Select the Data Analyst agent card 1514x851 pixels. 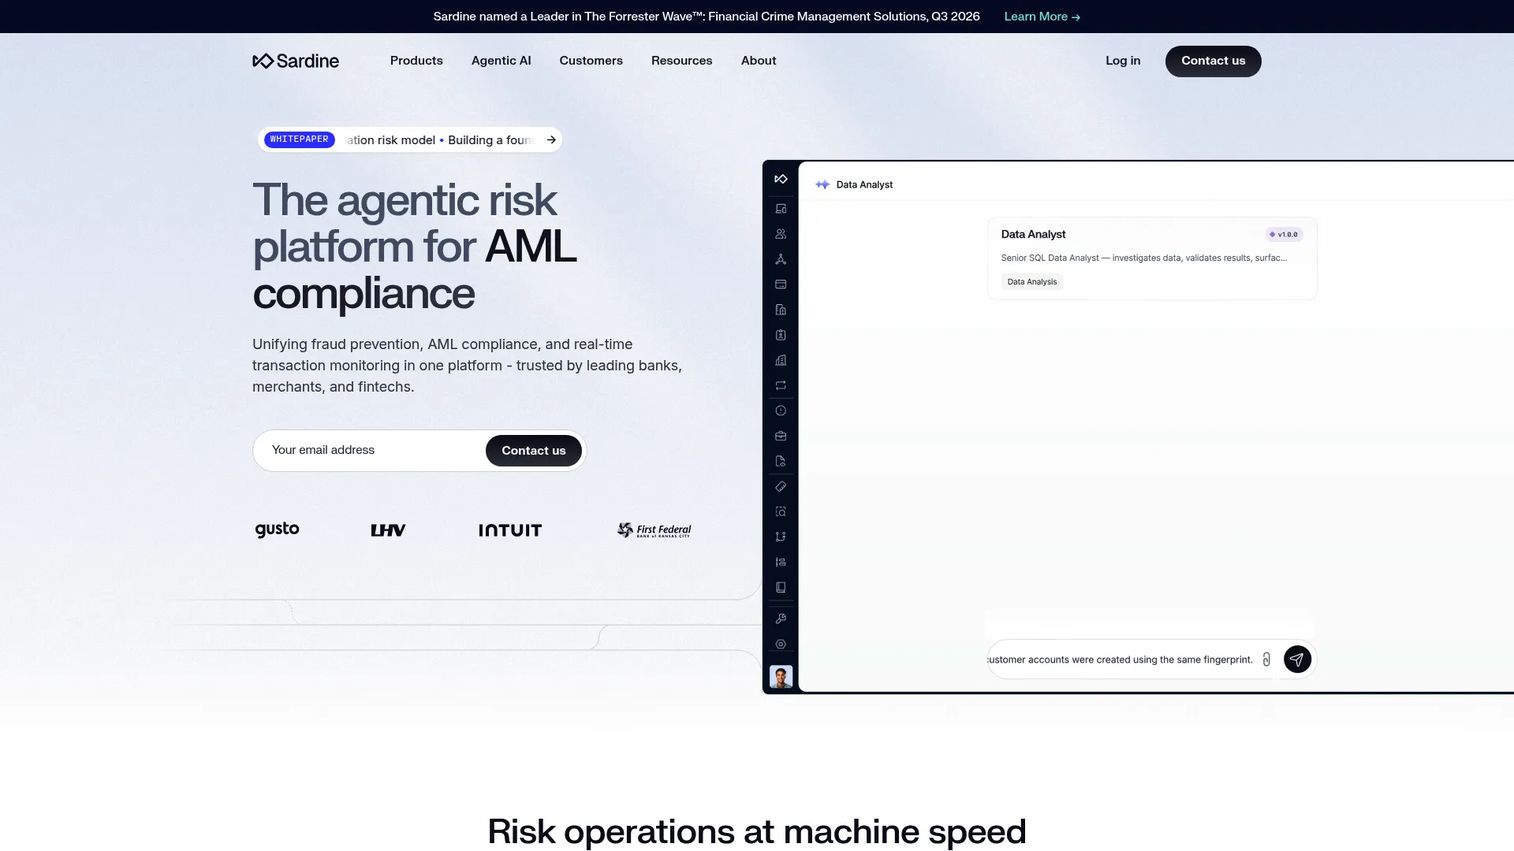point(1152,258)
